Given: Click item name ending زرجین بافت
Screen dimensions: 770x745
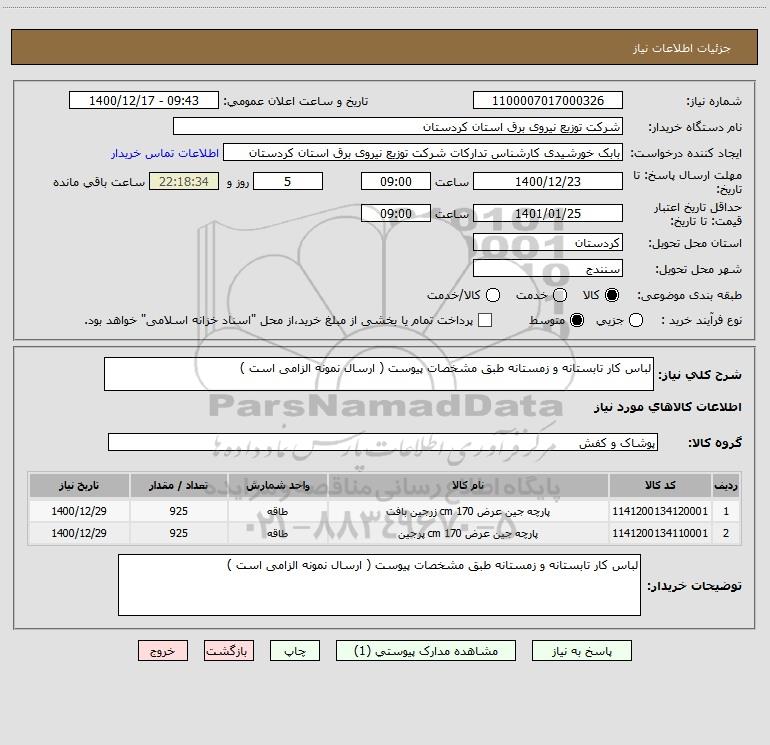Looking at the screenshot, I should [468, 512].
